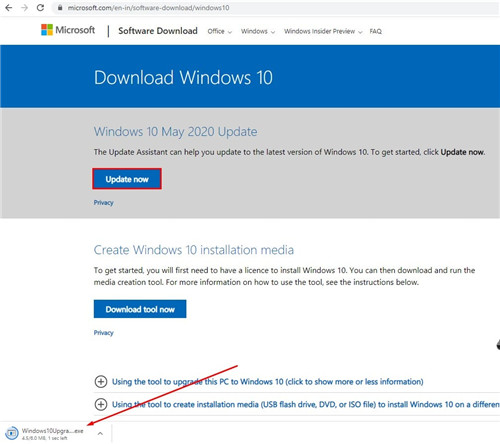
Task: Open Privacy link under Update now
Action: pos(103,203)
